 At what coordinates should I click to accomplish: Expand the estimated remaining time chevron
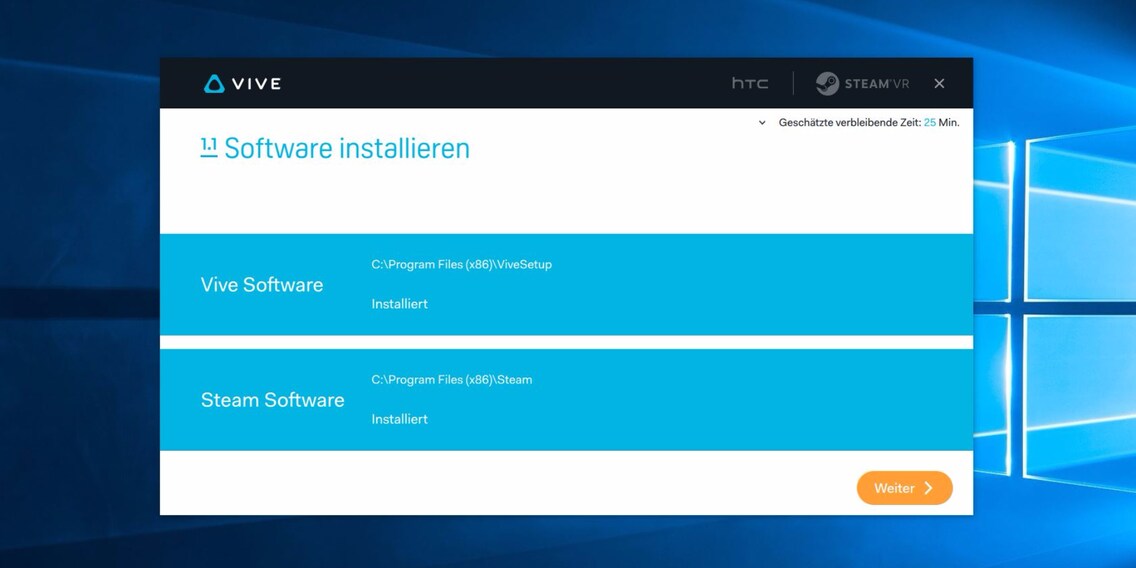click(762, 123)
